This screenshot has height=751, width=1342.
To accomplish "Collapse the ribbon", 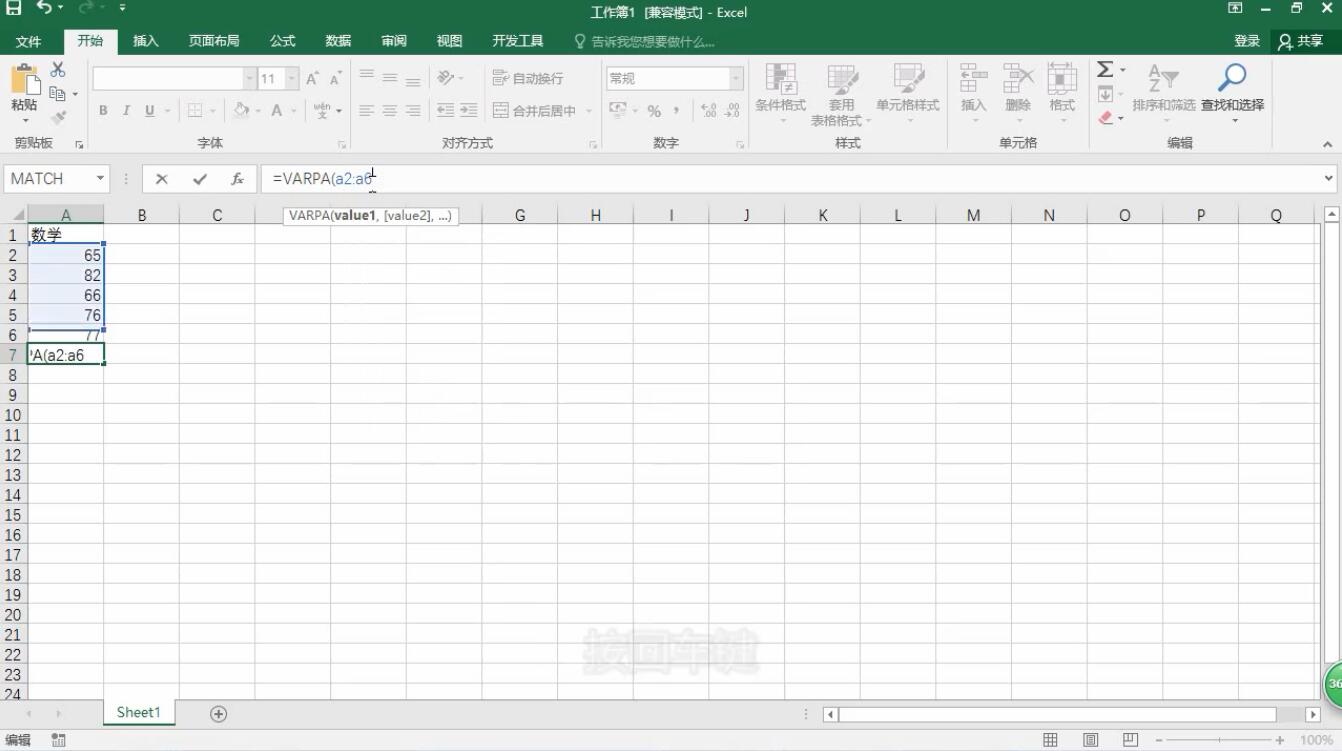I will click(x=1328, y=144).
